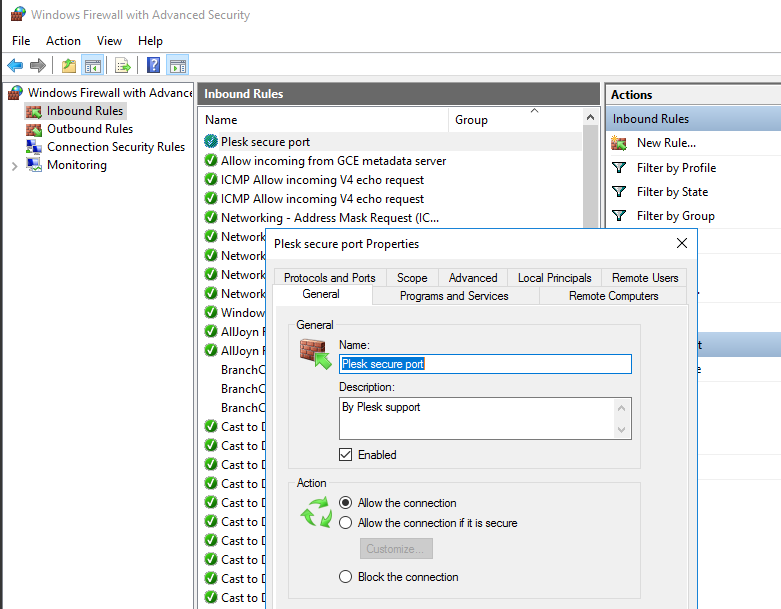Image resolution: width=781 pixels, height=609 pixels.
Task: Select the General tab
Action: click(321, 294)
